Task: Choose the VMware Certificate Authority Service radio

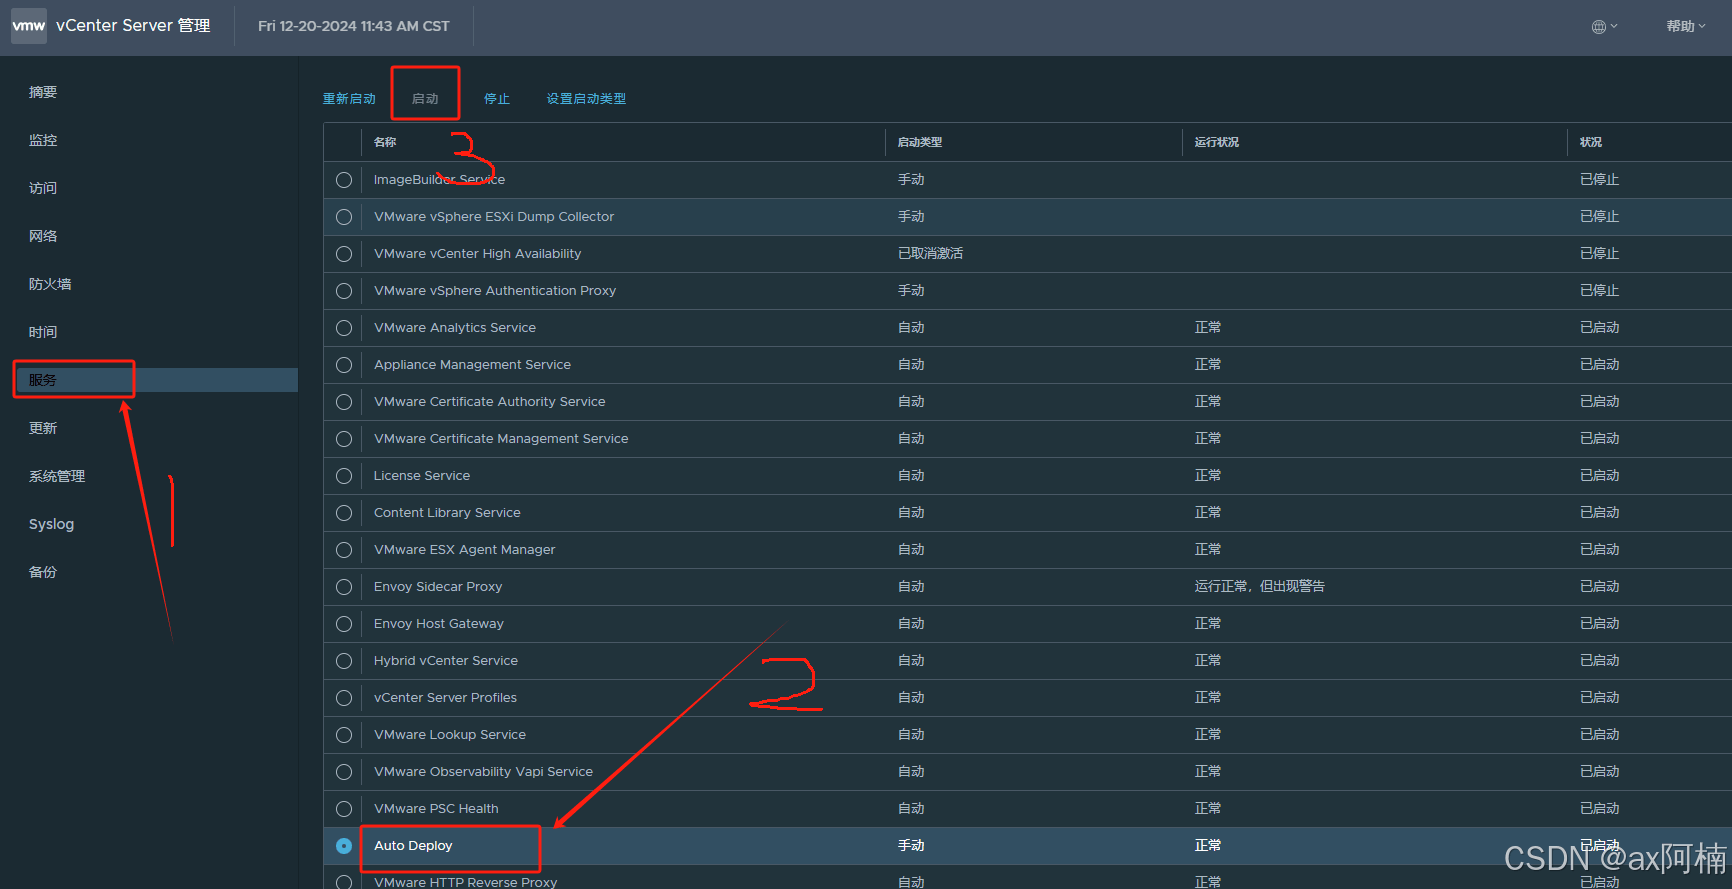Action: click(344, 402)
